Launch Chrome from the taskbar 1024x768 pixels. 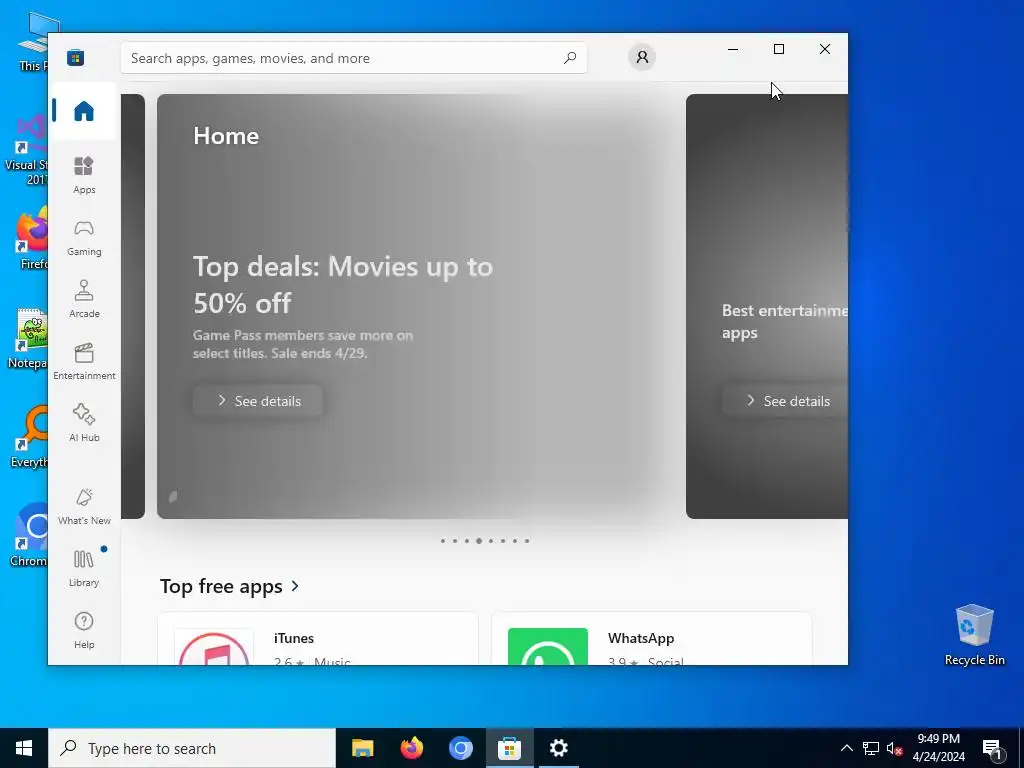tap(460, 748)
